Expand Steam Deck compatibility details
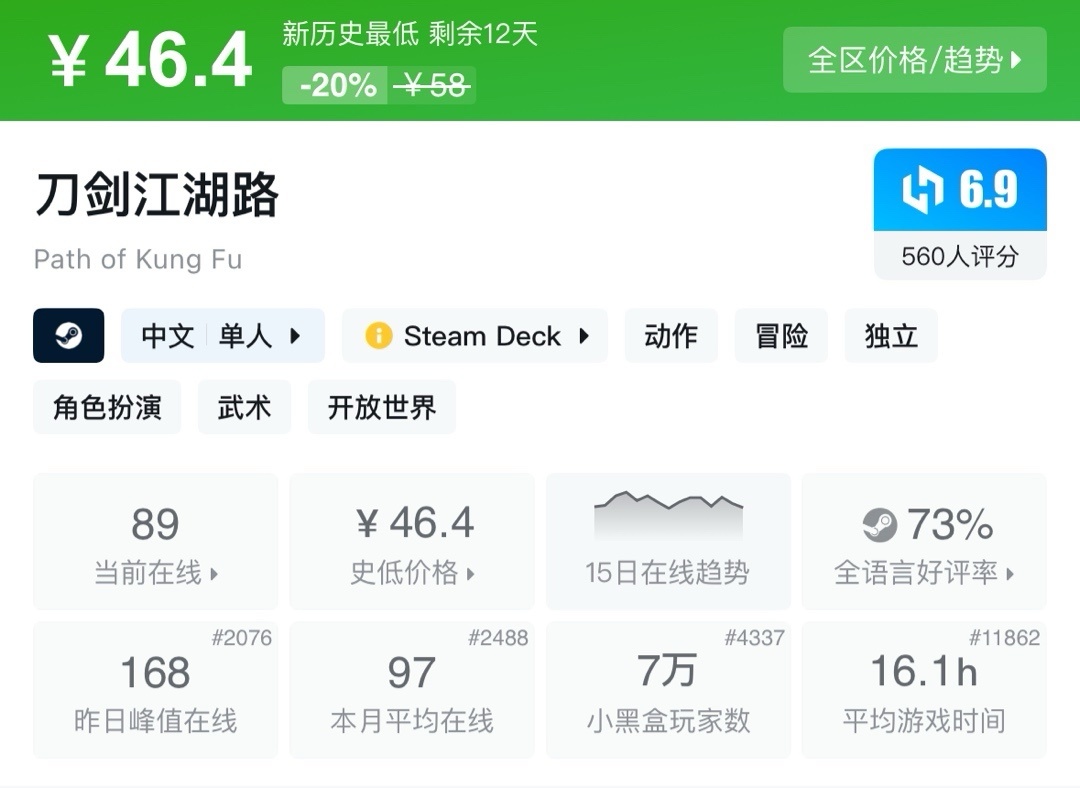Screen dimensions: 1080x788 [474, 336]
